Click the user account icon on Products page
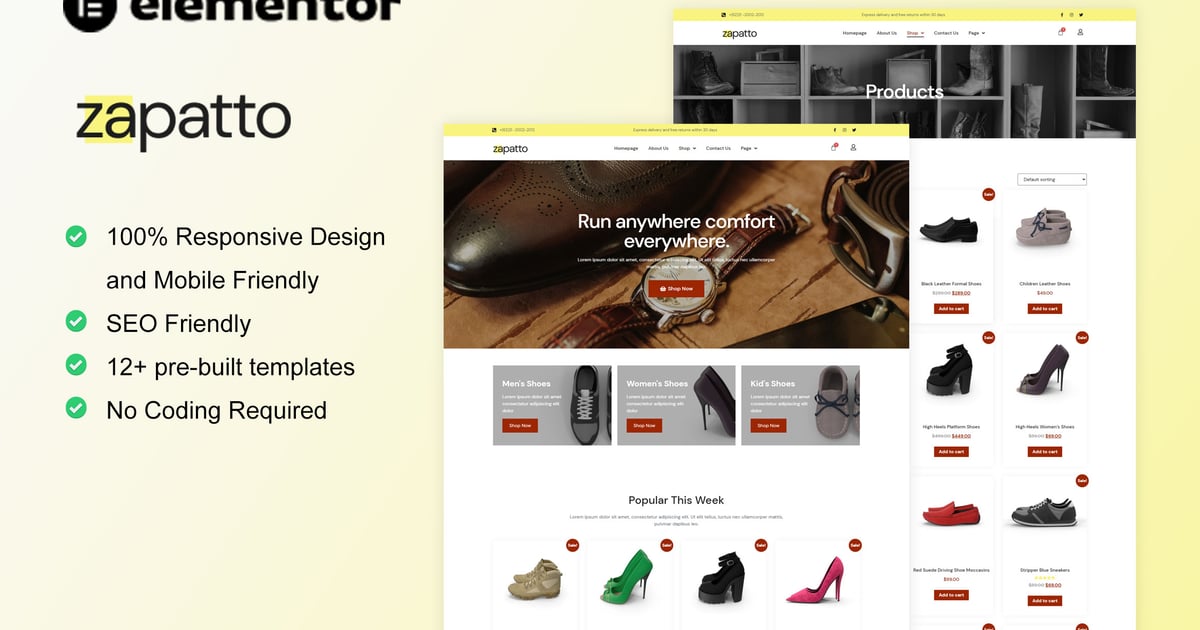 1080,32
